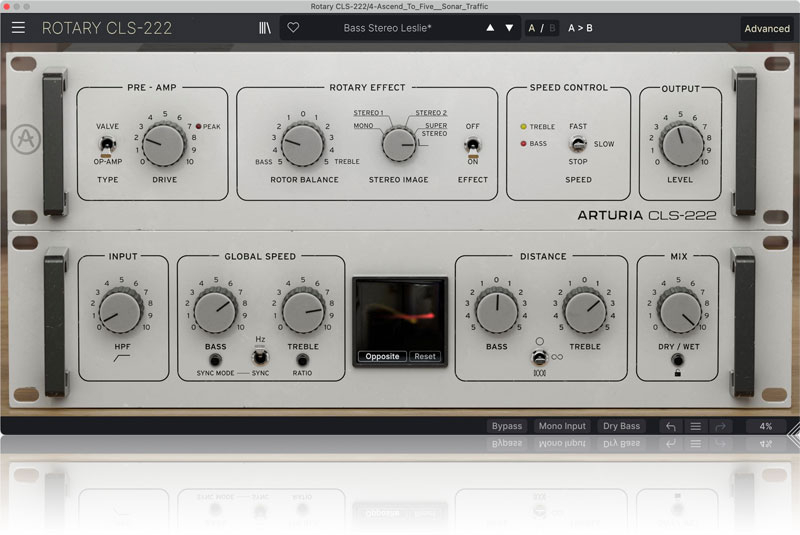Click the redo arrow in bottom bar

tap(721, 426)
